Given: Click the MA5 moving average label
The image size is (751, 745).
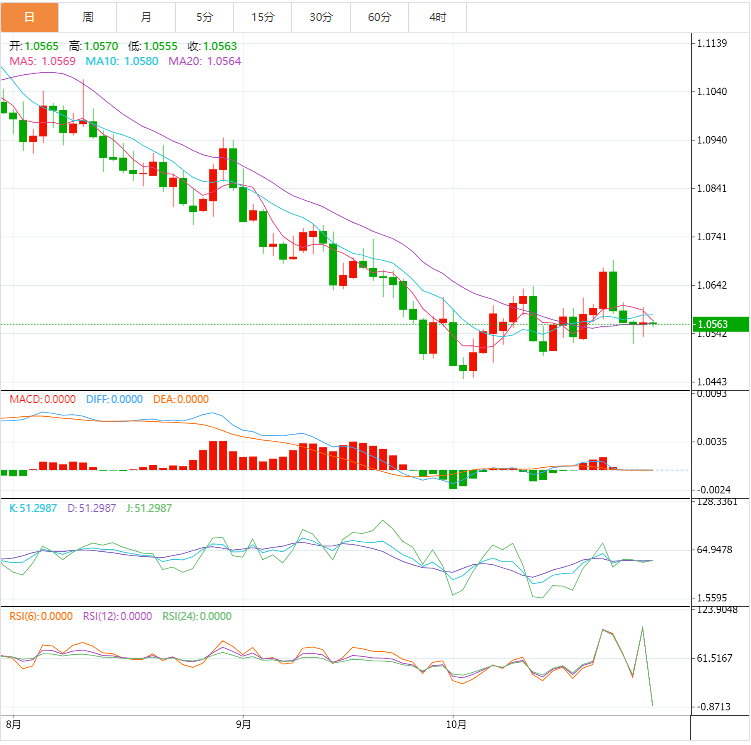Looking at the screenshot, I should tap(42, 61).
